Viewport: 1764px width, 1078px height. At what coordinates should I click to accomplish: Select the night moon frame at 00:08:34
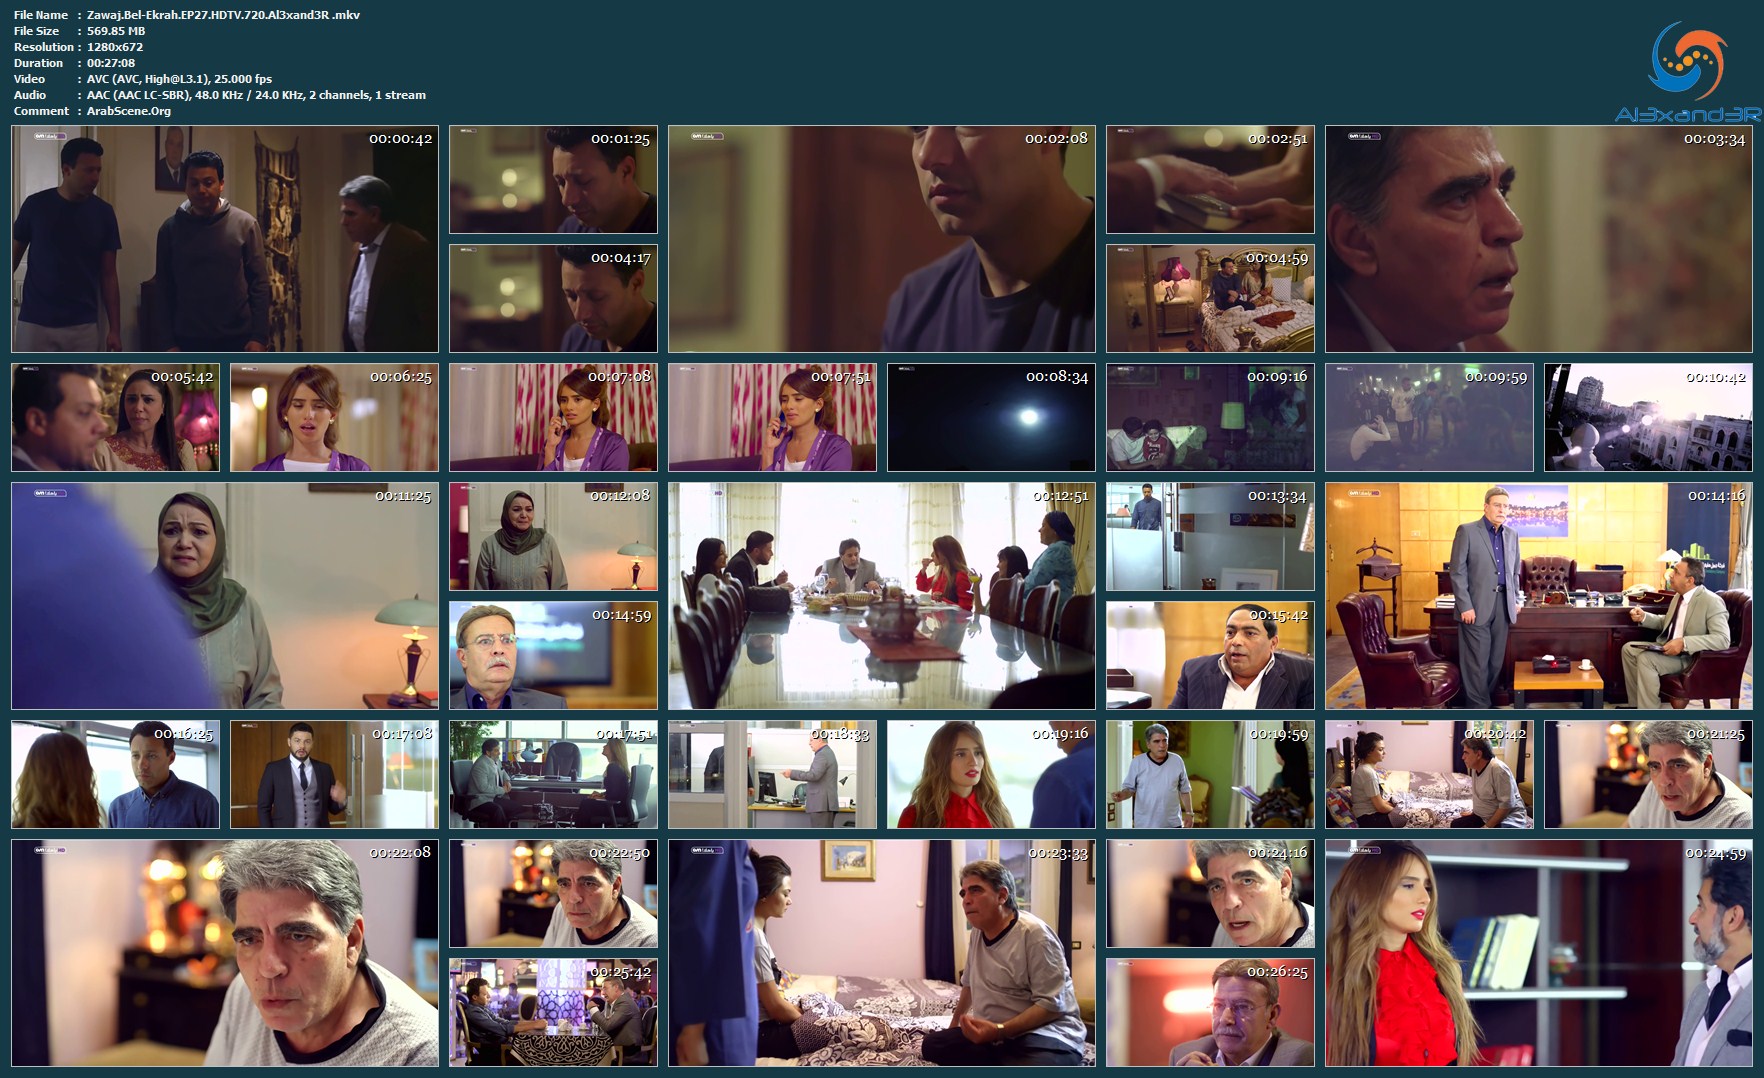tap(991, 417)
